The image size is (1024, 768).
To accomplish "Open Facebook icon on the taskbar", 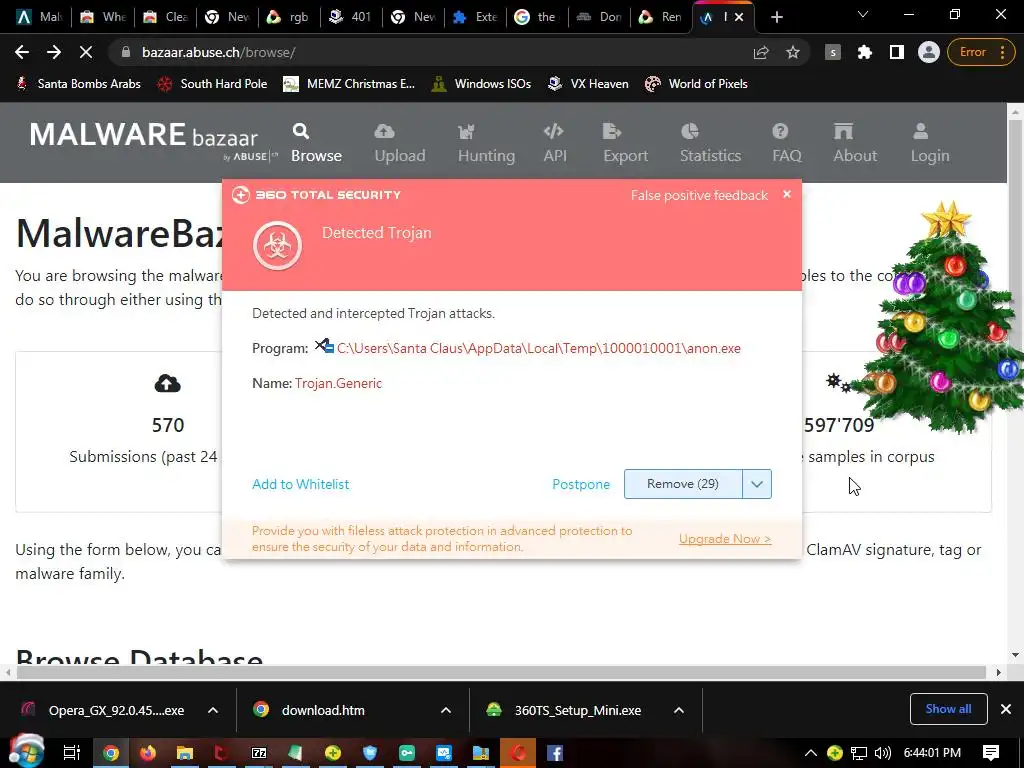I will click(555, 753).
